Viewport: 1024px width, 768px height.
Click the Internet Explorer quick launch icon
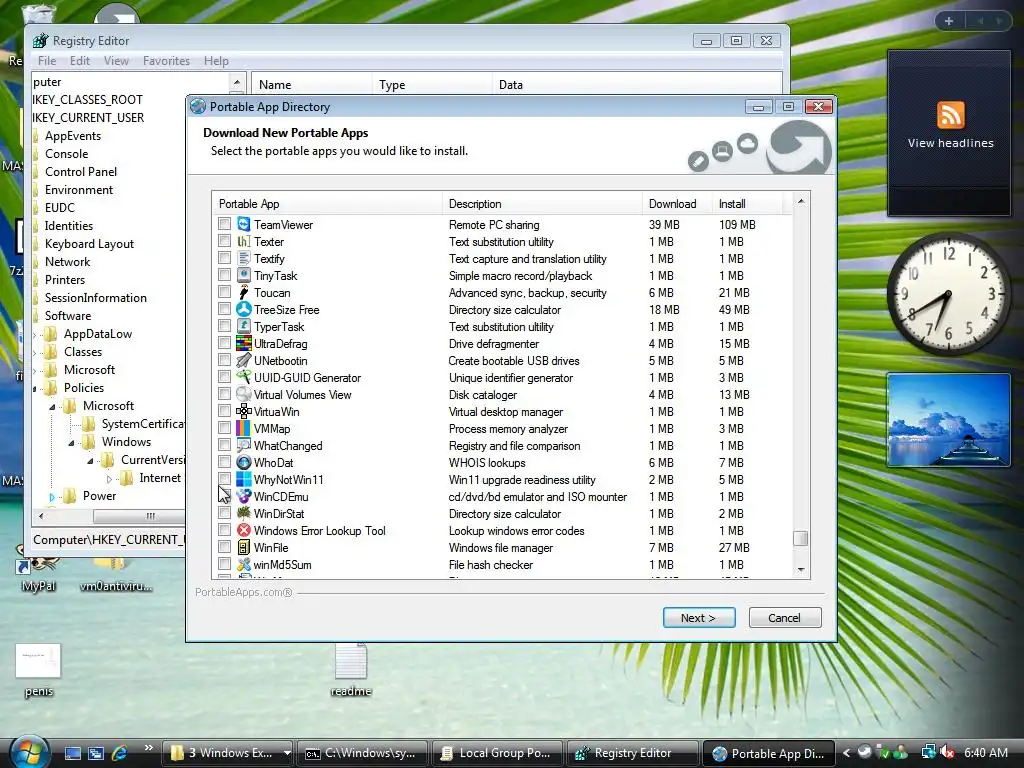tap(120, 753)
